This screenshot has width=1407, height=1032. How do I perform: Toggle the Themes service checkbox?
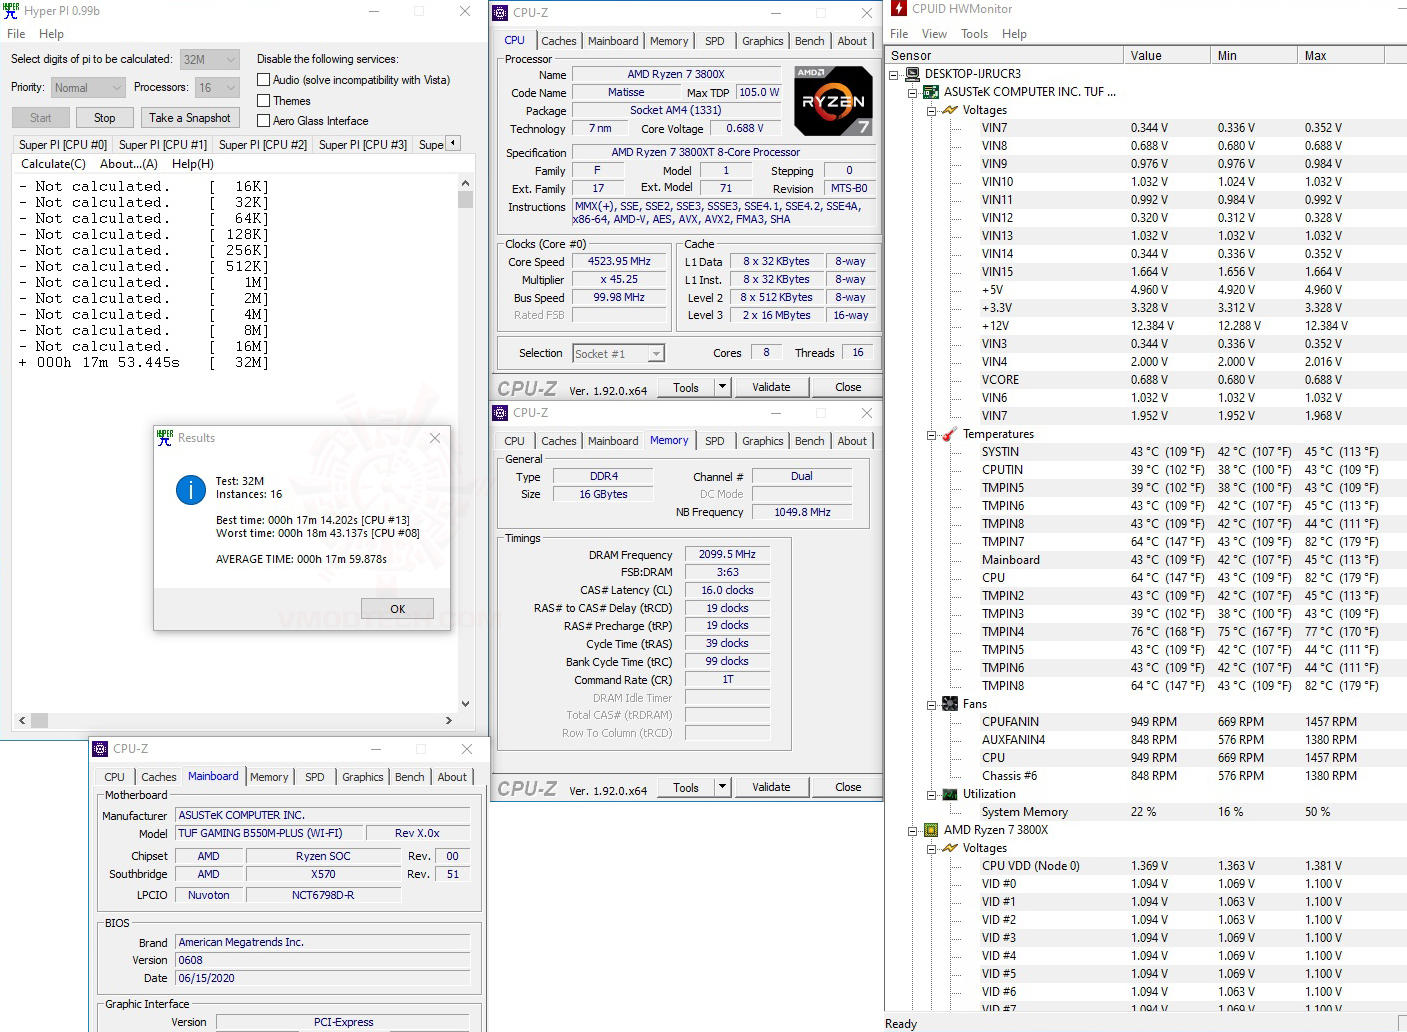(x=264, y=101)
